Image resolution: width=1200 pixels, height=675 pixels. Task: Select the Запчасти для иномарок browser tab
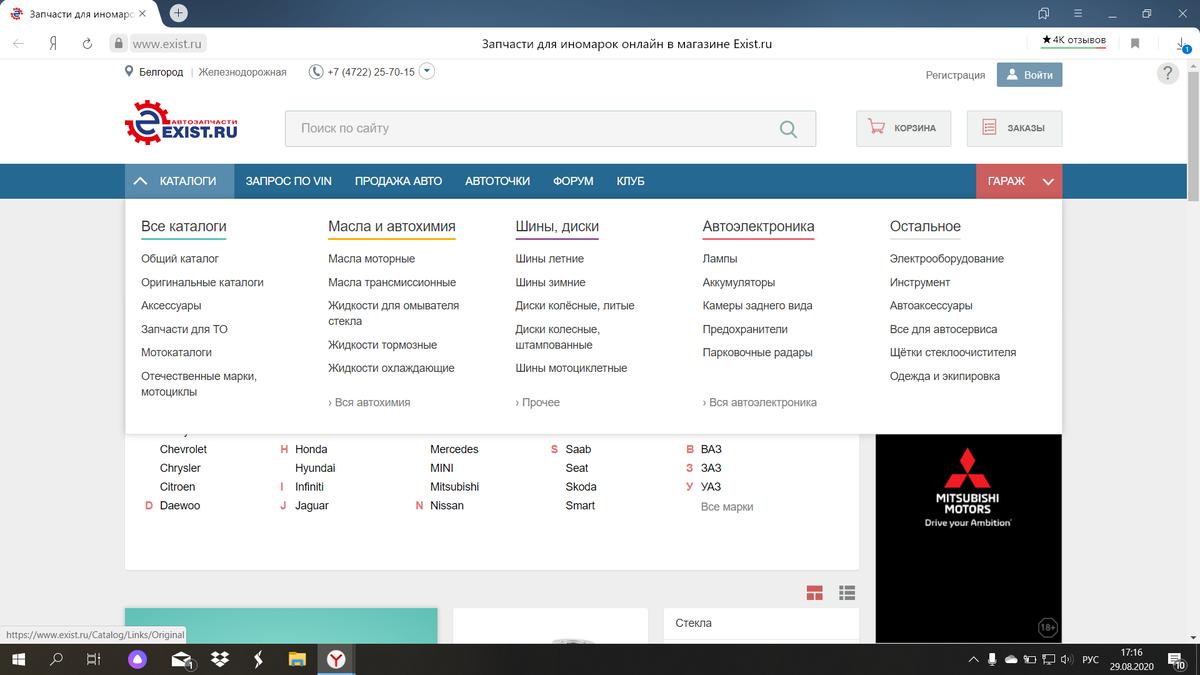(x=82, y=13)
